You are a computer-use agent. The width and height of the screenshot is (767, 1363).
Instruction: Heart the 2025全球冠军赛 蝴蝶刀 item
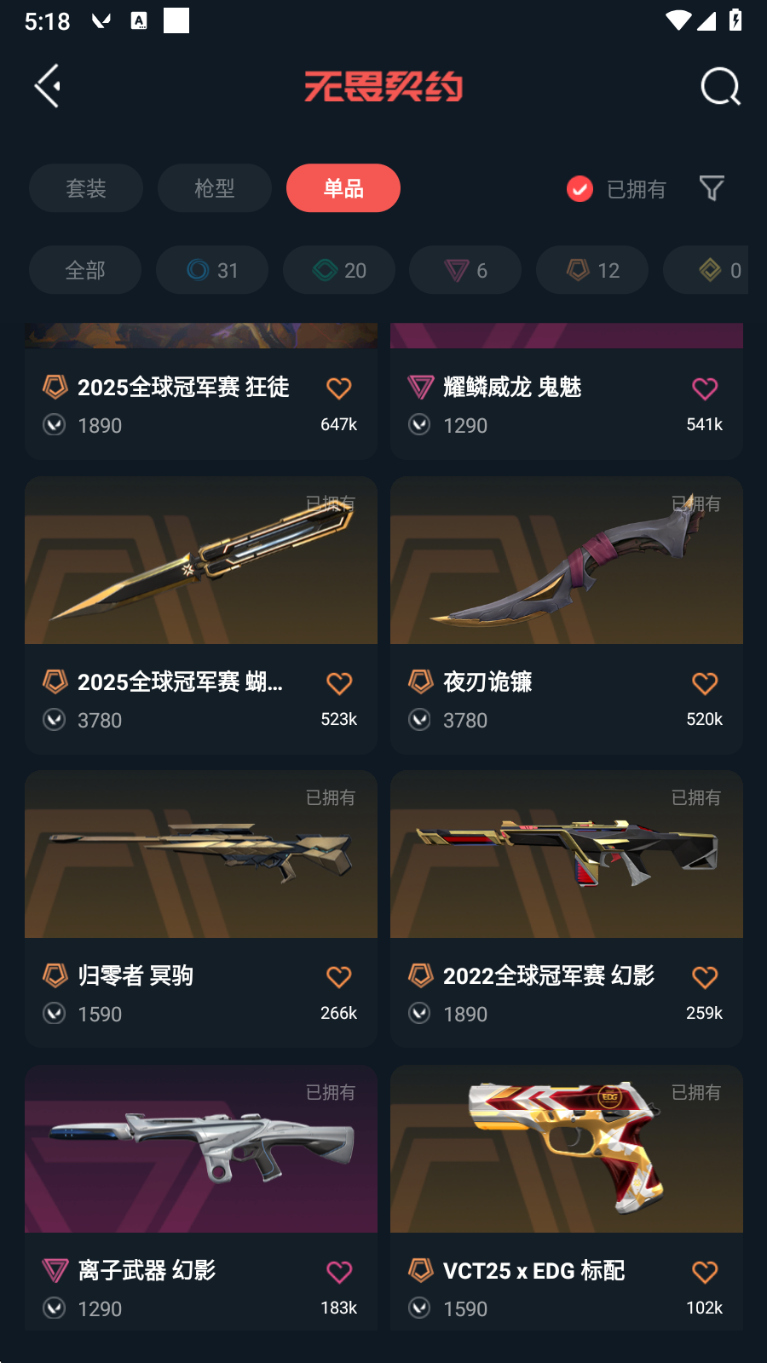pos(339,683)
